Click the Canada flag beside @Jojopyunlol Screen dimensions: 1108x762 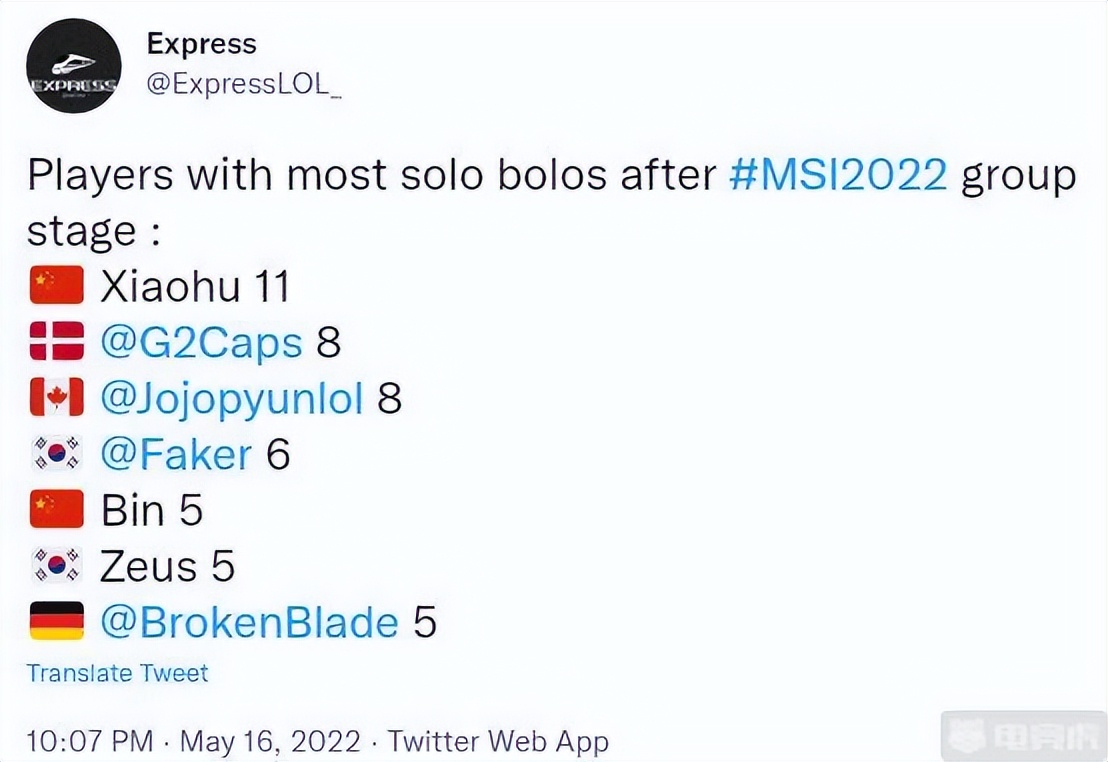pos(56,399)
